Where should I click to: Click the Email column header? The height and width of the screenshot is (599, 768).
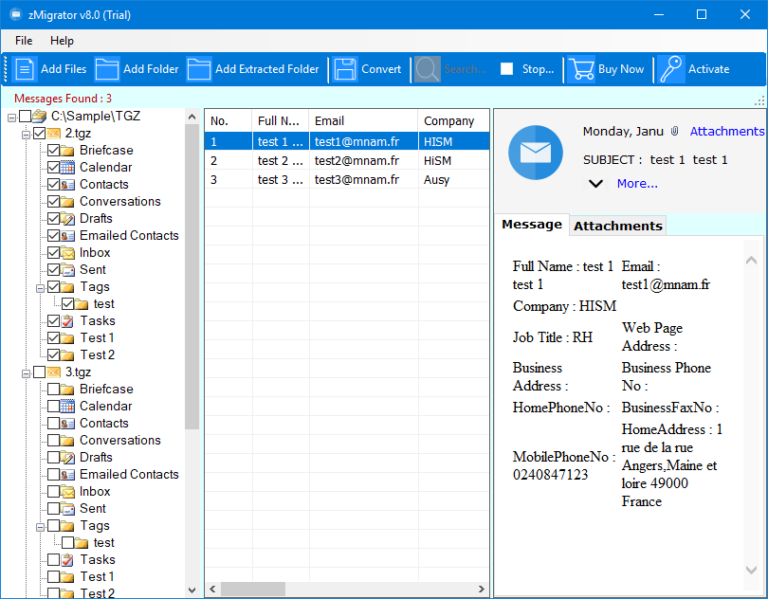pos(363,121)
